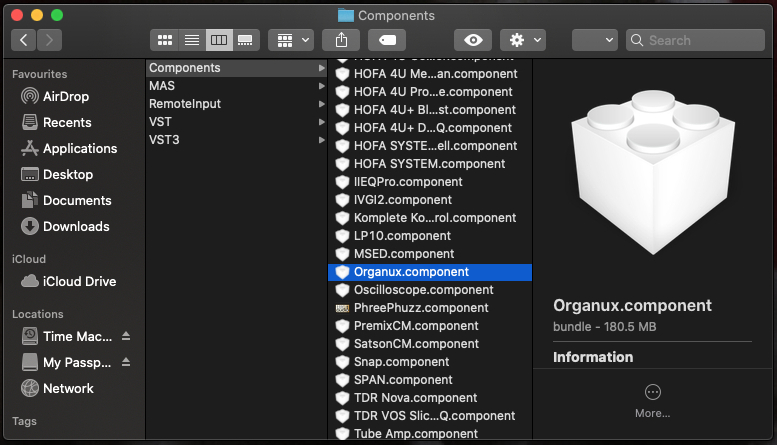The image size is (777, 445).
Task: Click the Quick Look eye button
Action: coord(473,40)
